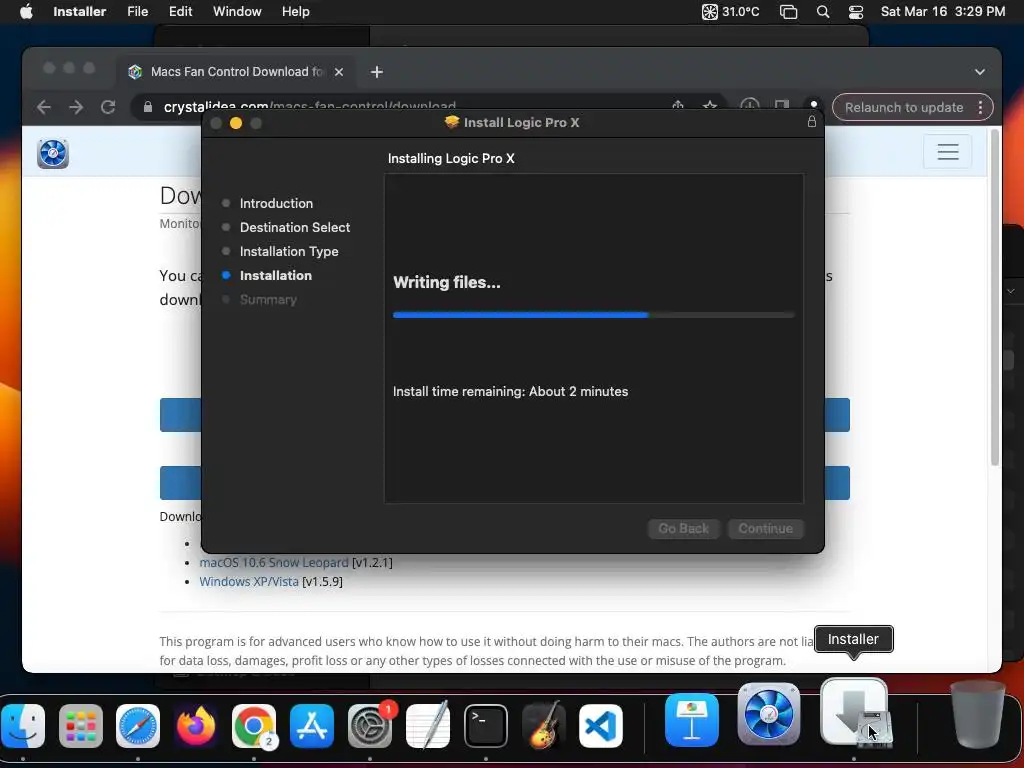Viewport: 1024px width, 768px height.
Task: Reload the Chrome page
Action: point(108,107)
